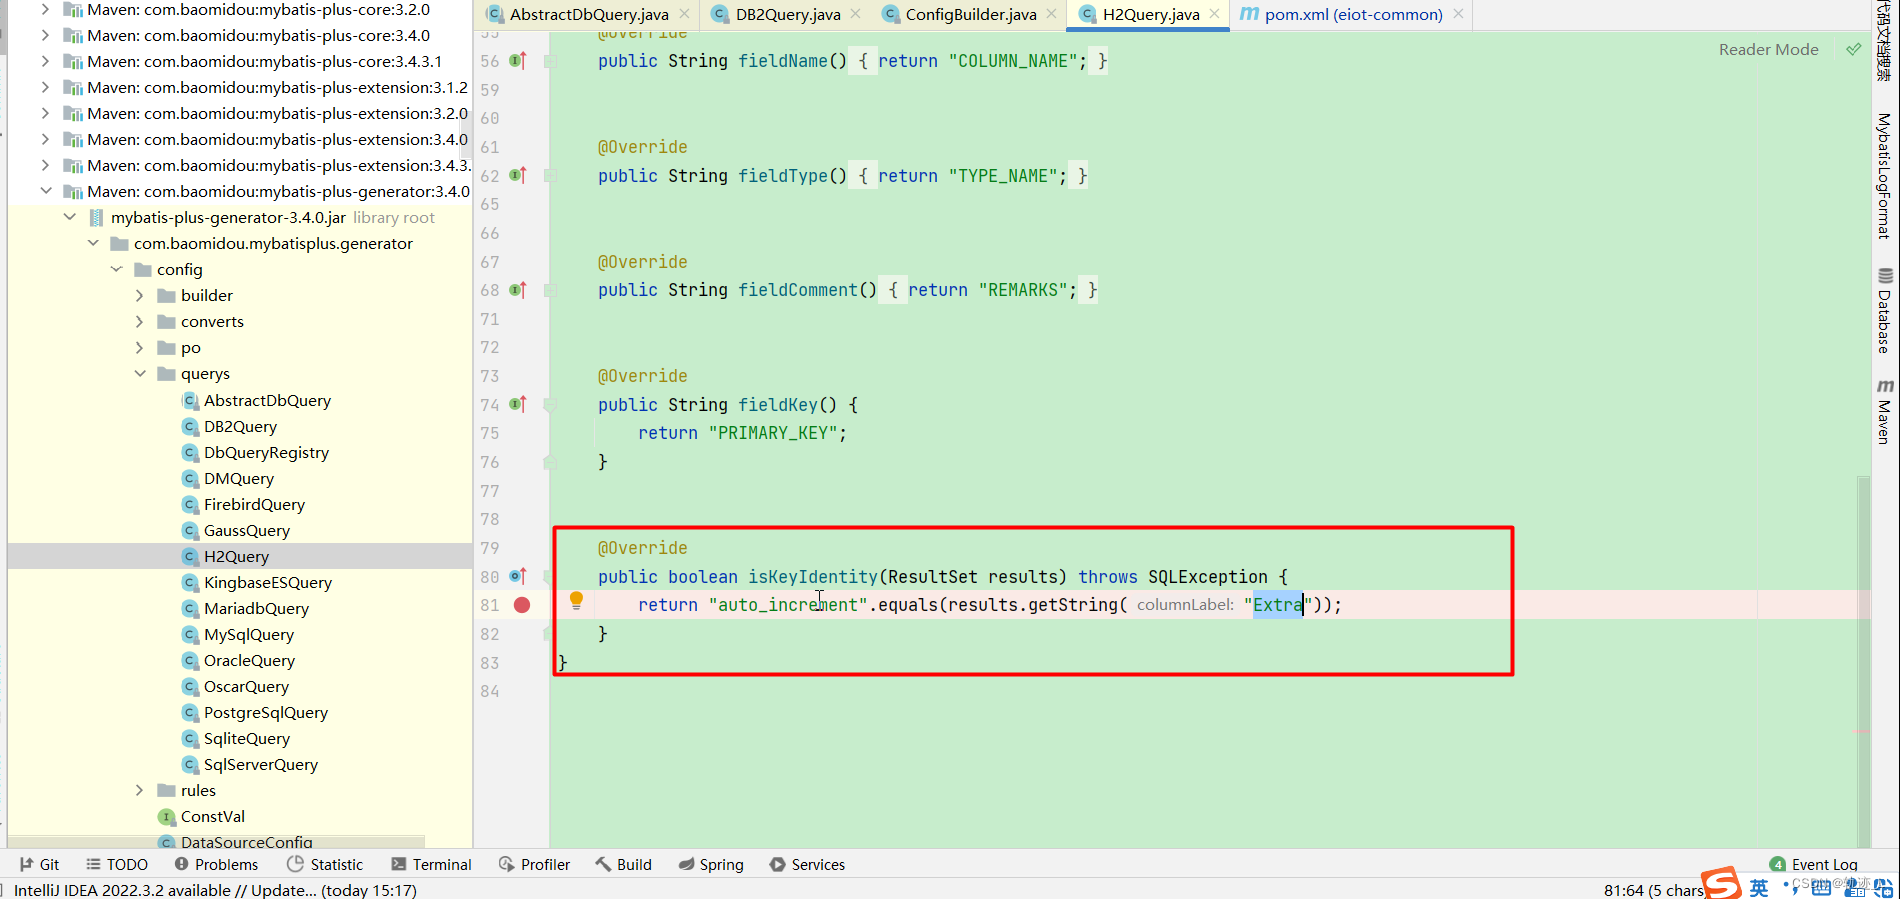
Task: Open the MybatisLogFormat tool window
Action: (1884, 175)
